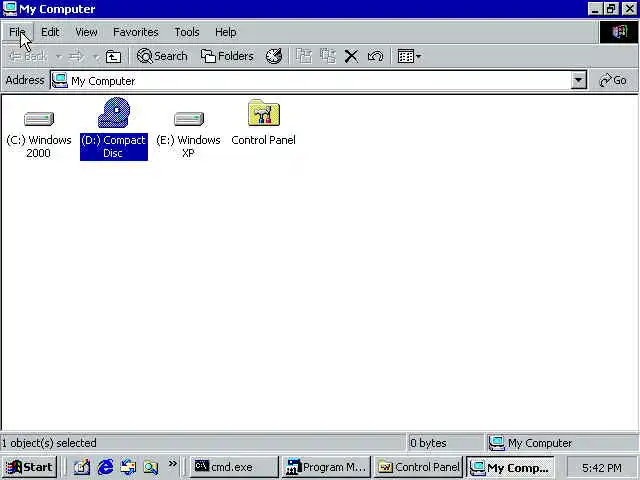Expand the quick launch chevron
Viewport: 640px width, 480px height.
[173, 464]
